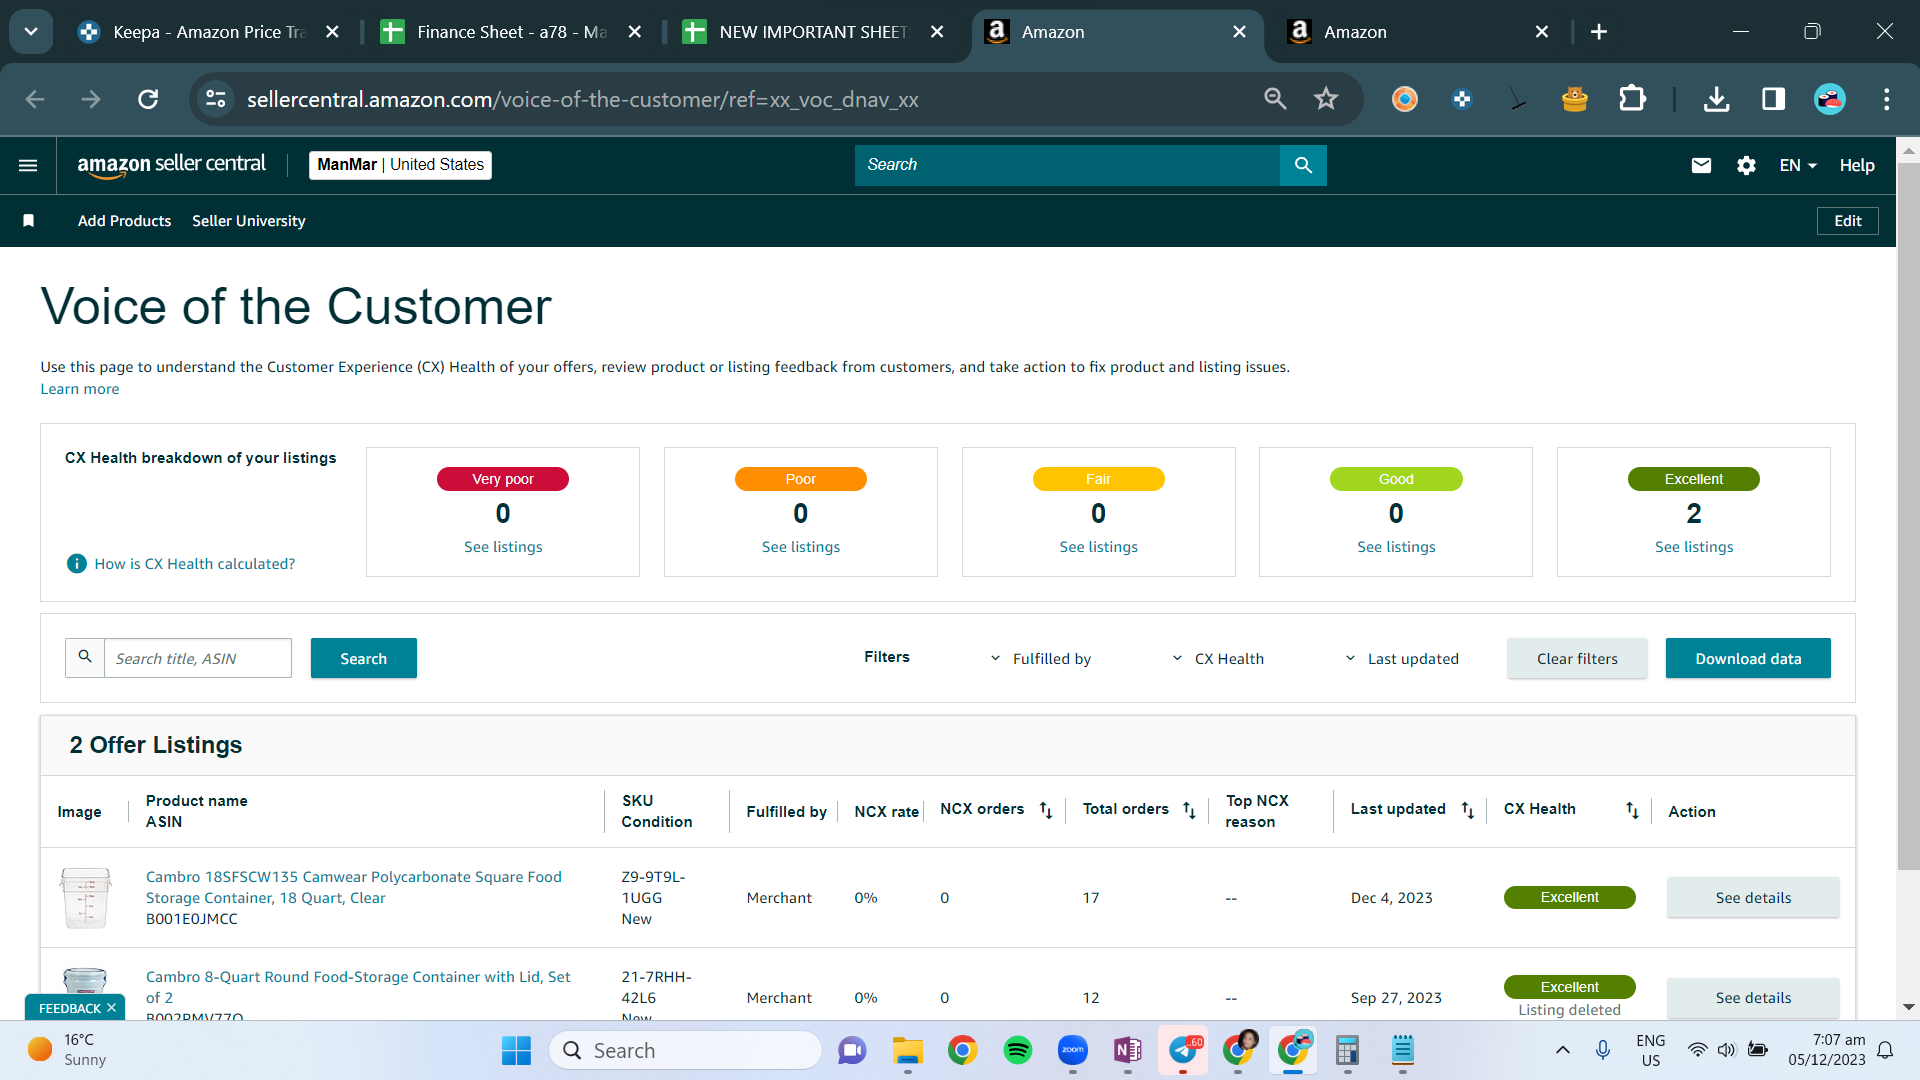Click Download data button
The height and width of the screenshot is (1080, 1920).
point(1748,658)
